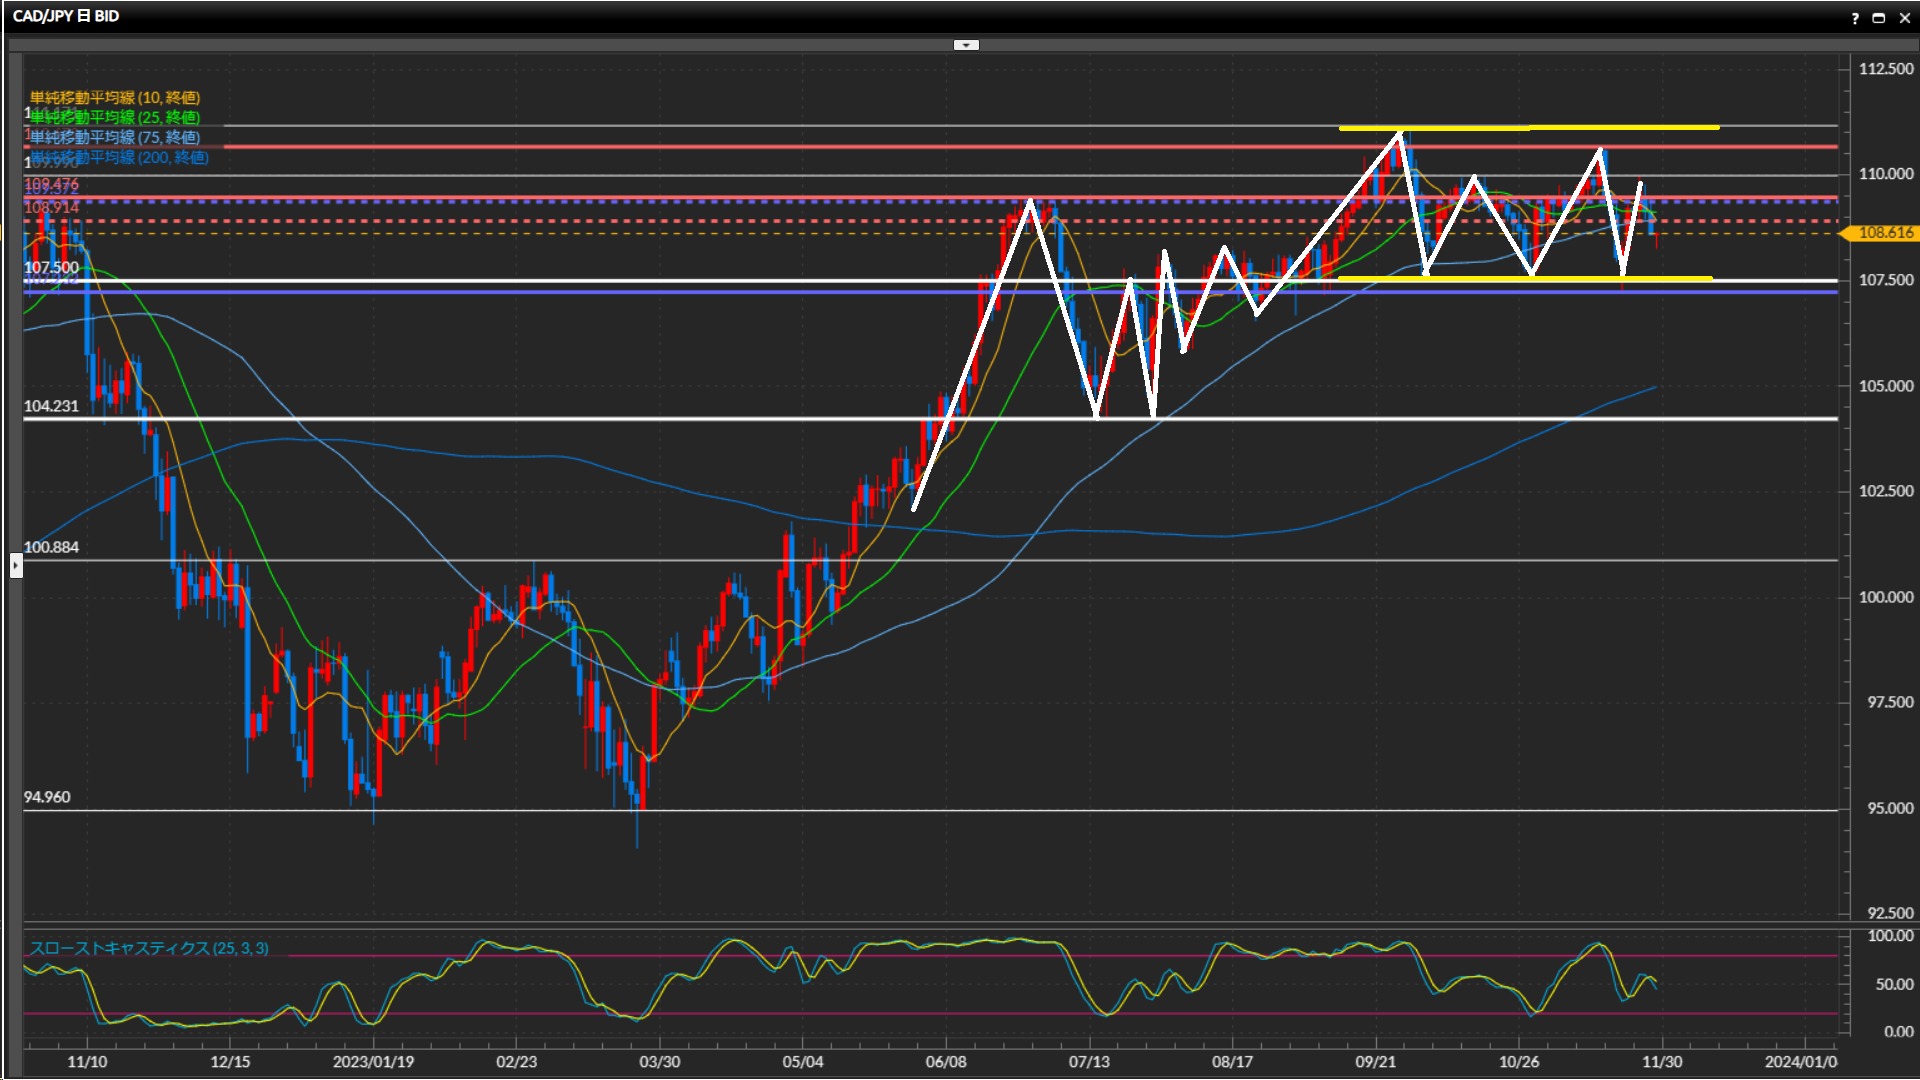Click the upper yellow resistance line
The width and height of the screenshot is (1920, 1080).
click(1620, 127)
